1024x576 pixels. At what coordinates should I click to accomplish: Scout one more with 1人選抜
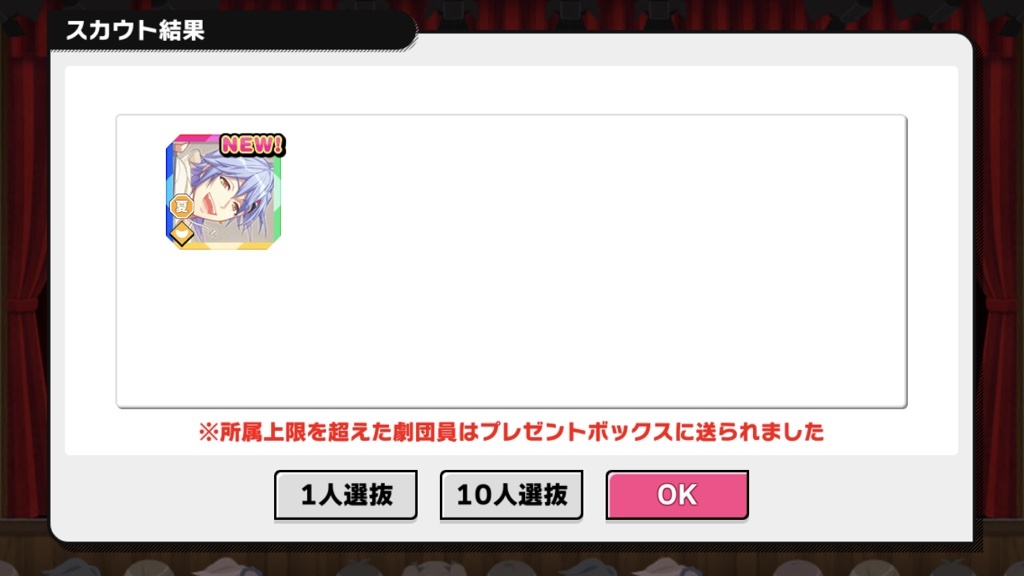tap(345, 494)
